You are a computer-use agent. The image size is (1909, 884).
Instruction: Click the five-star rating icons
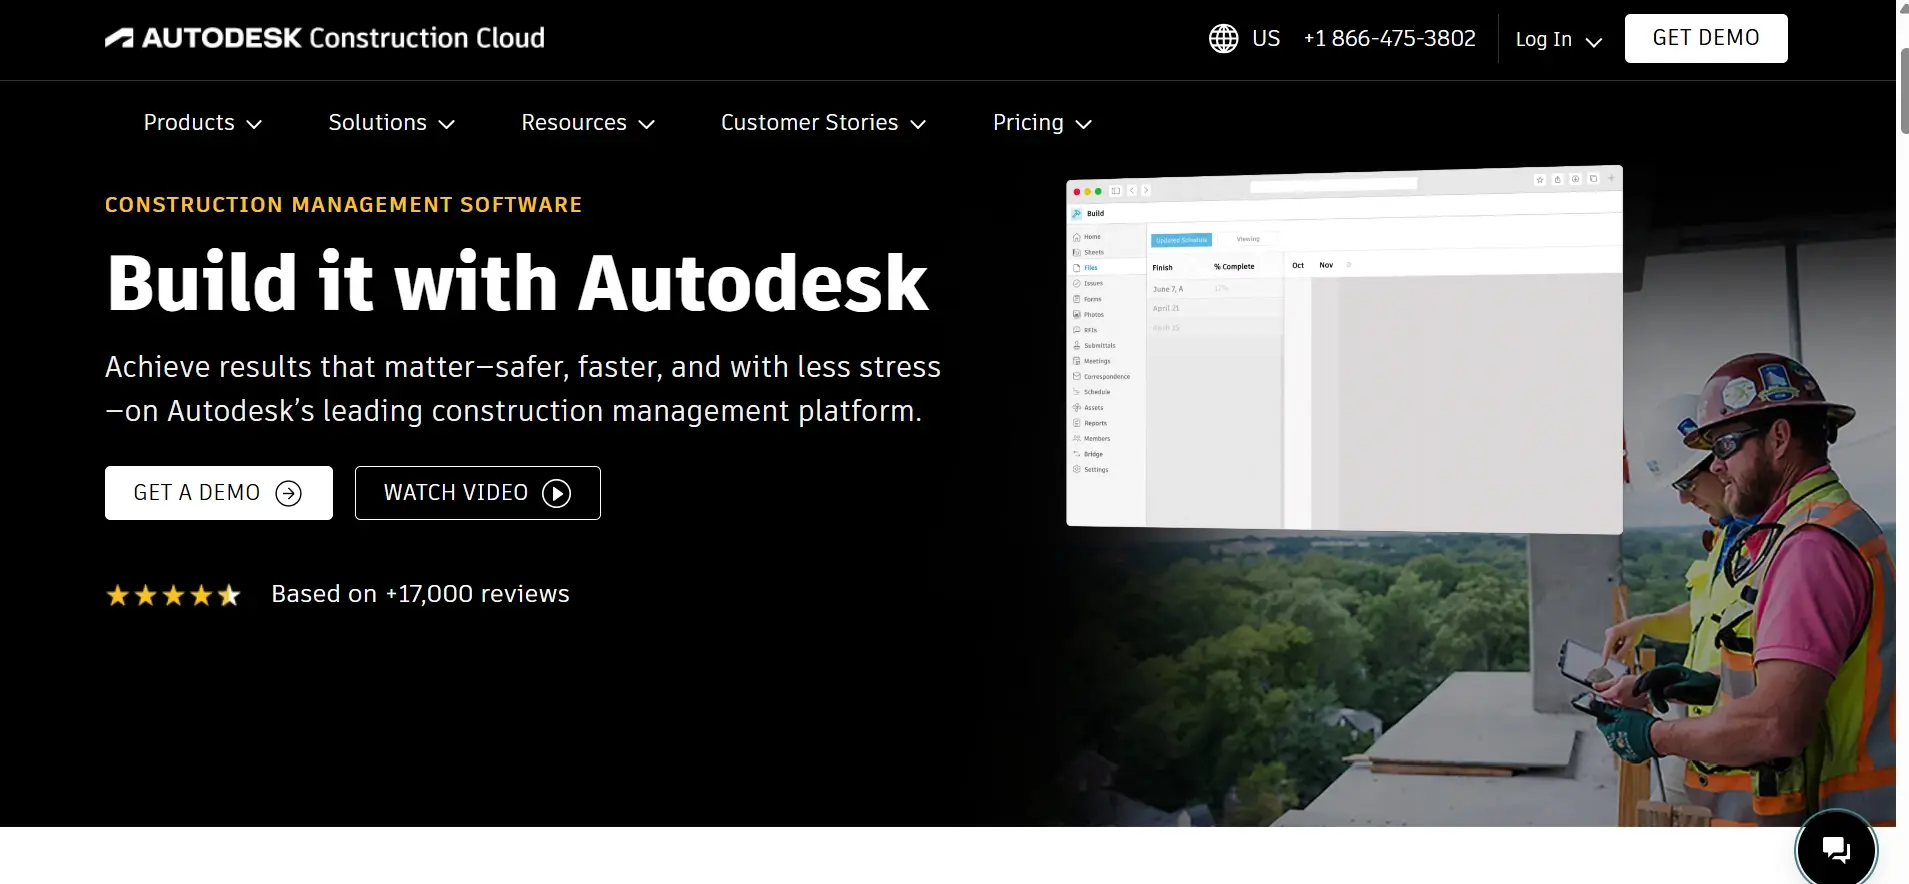(x=173, y=596)
